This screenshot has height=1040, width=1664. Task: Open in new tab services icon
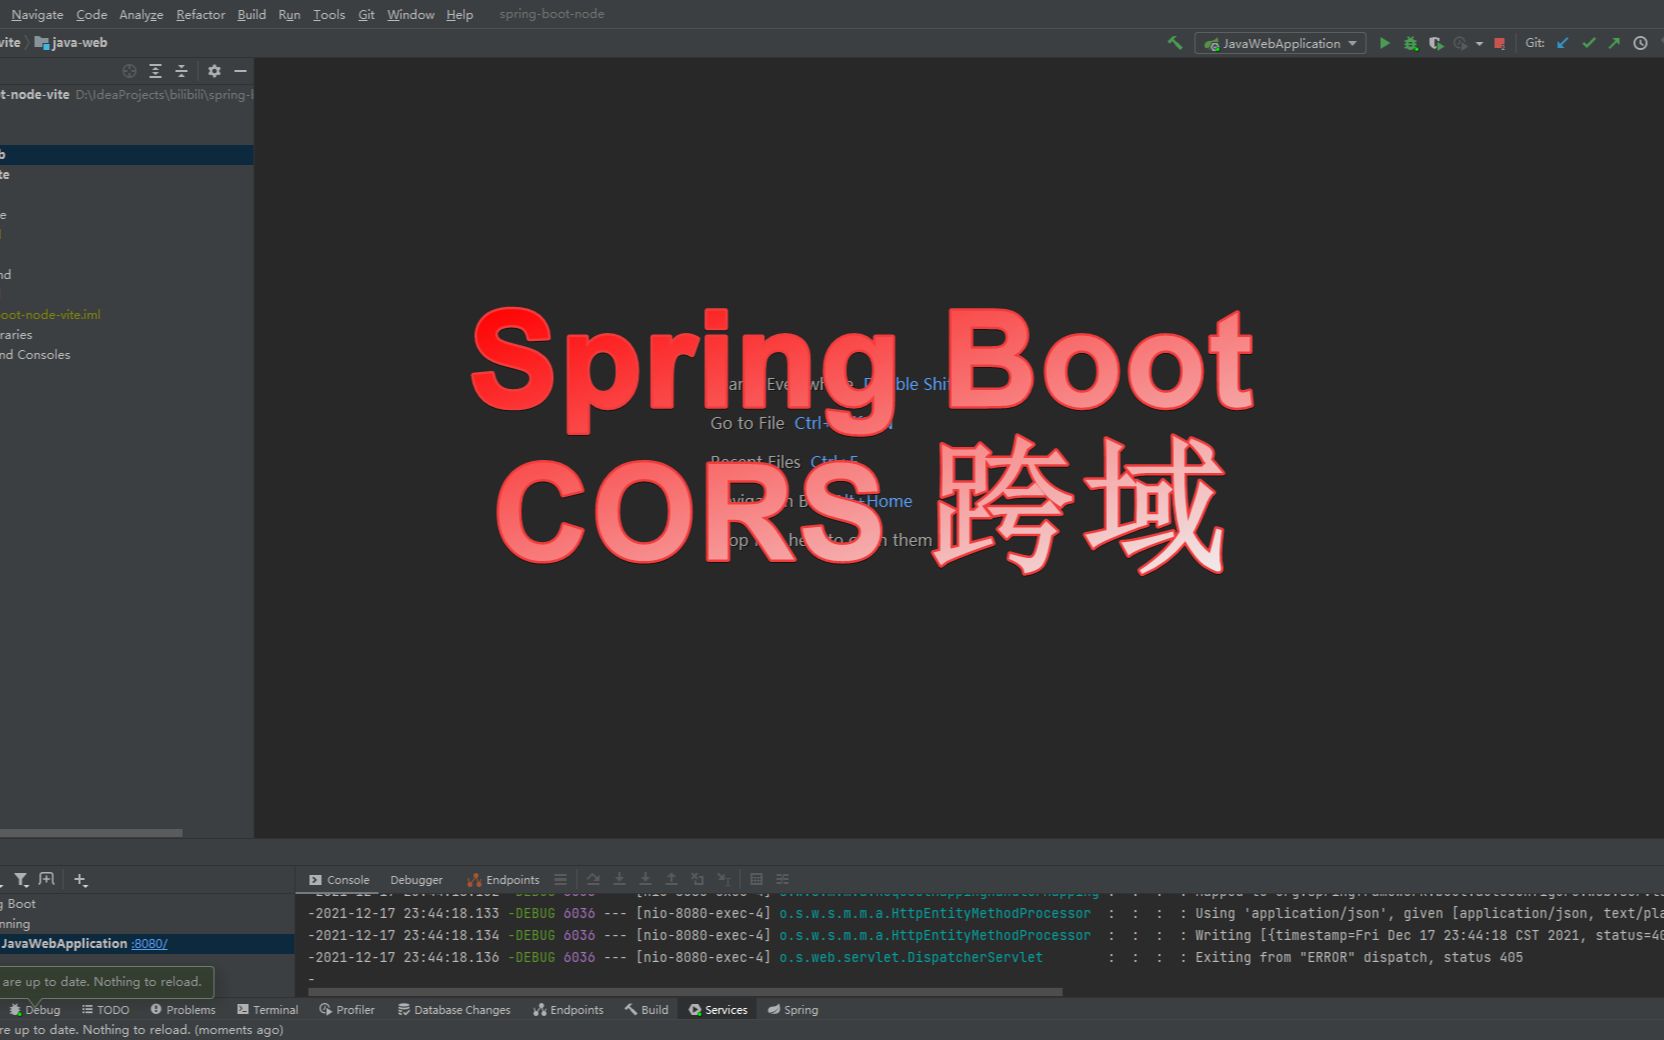click(x=46, y=880)
